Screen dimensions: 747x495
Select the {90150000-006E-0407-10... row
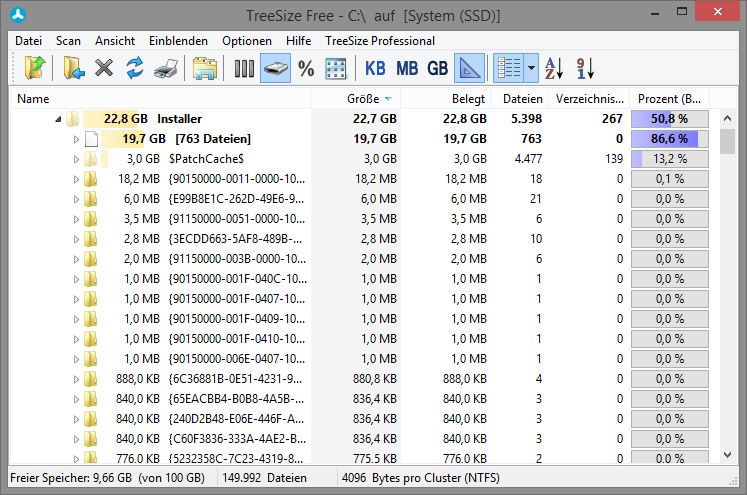pyautogui.click(x=359, y=359)
